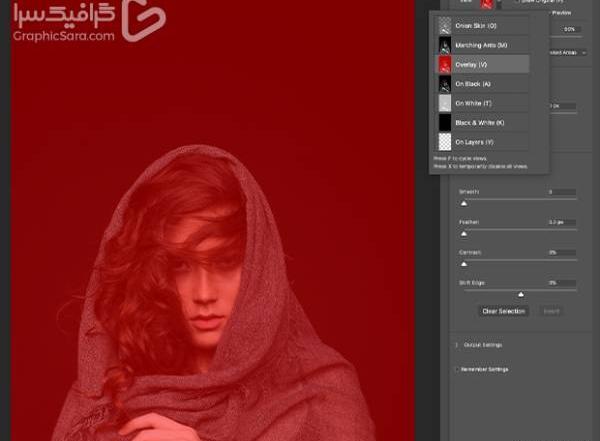Click the Smooth slider handle
The image size is (600, 441).
pyautogui.click(x=464, y=204)
